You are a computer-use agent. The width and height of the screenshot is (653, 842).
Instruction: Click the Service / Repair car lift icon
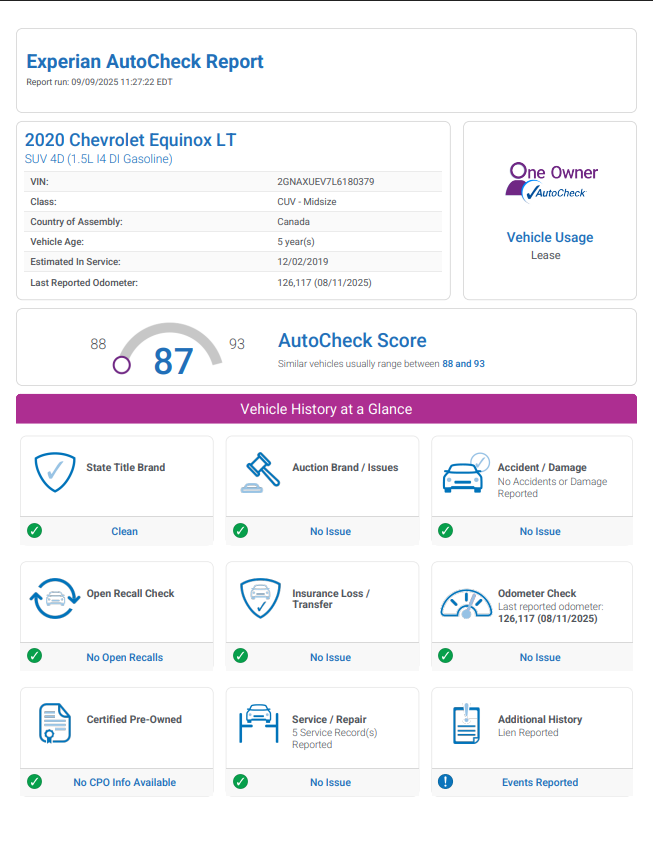(260, 724)
